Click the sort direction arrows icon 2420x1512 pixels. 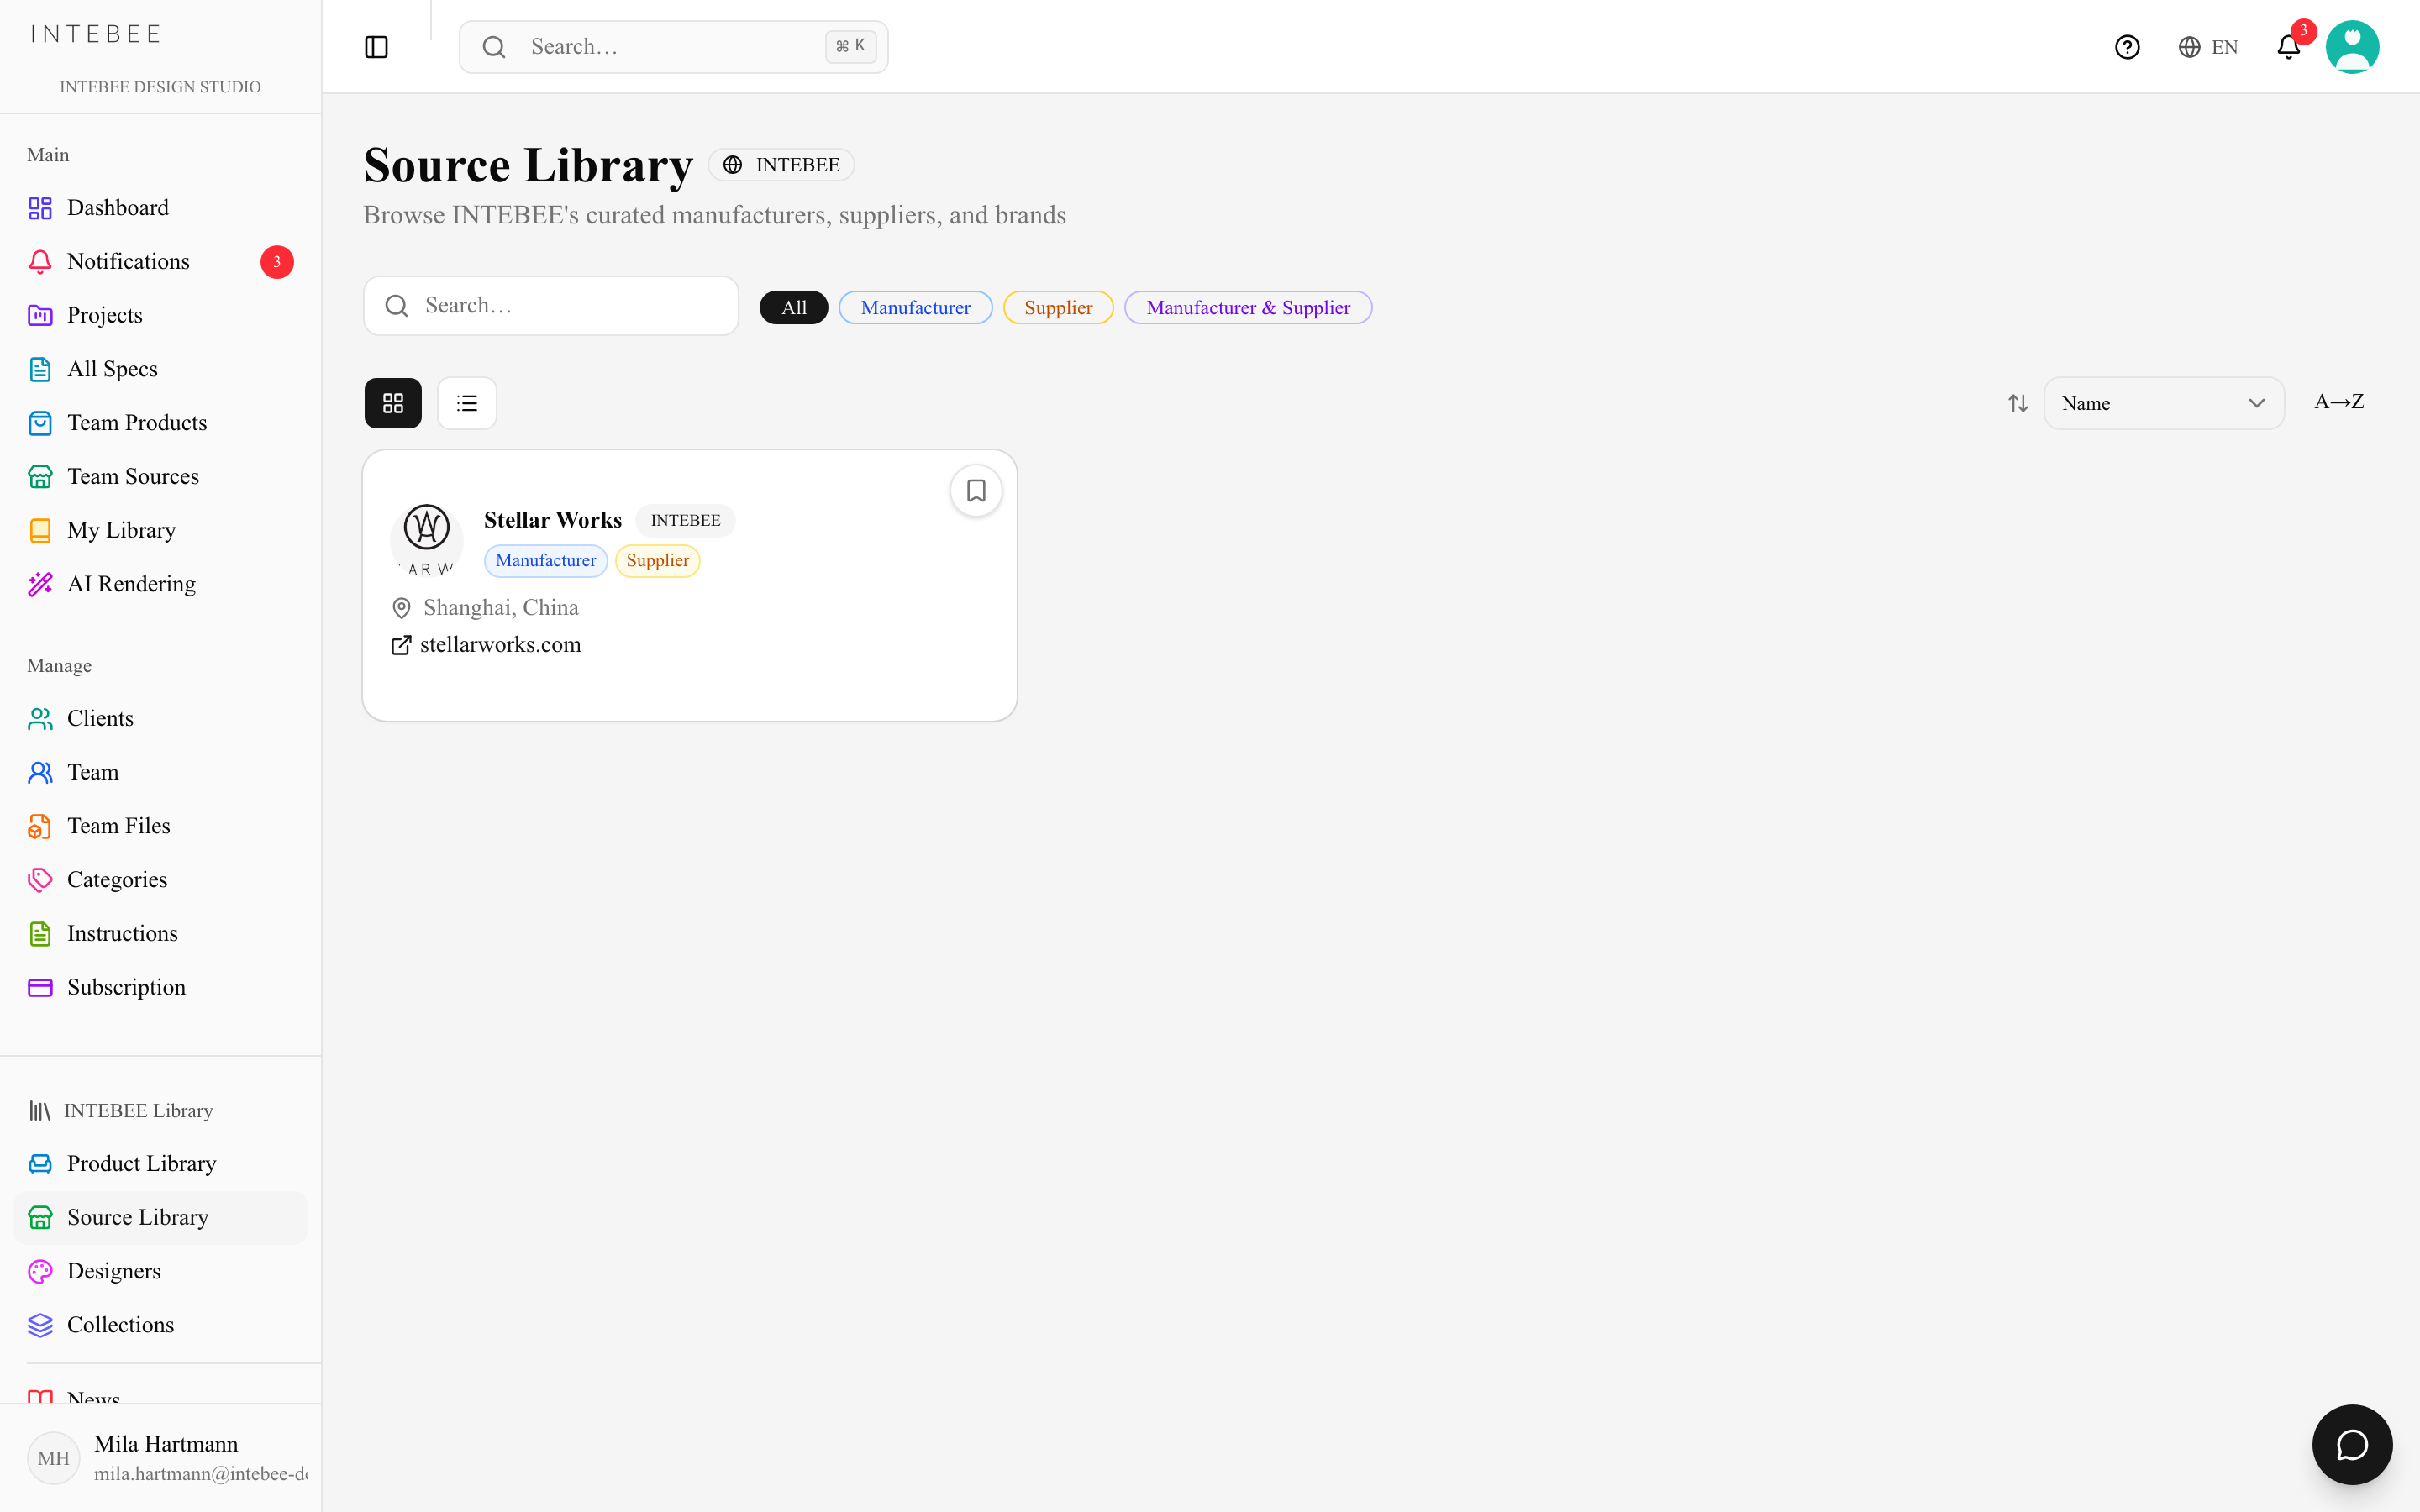tap(2018, 403)
